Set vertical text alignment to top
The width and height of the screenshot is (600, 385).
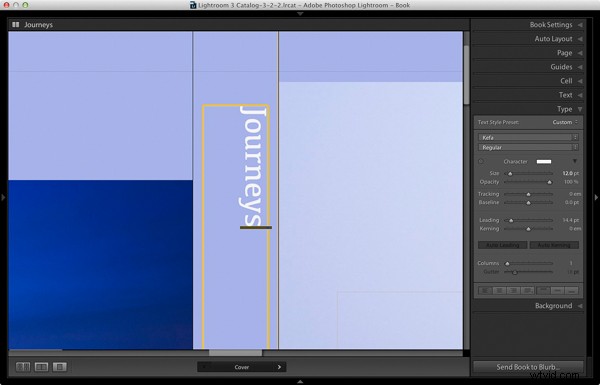(x=543, y=291)
